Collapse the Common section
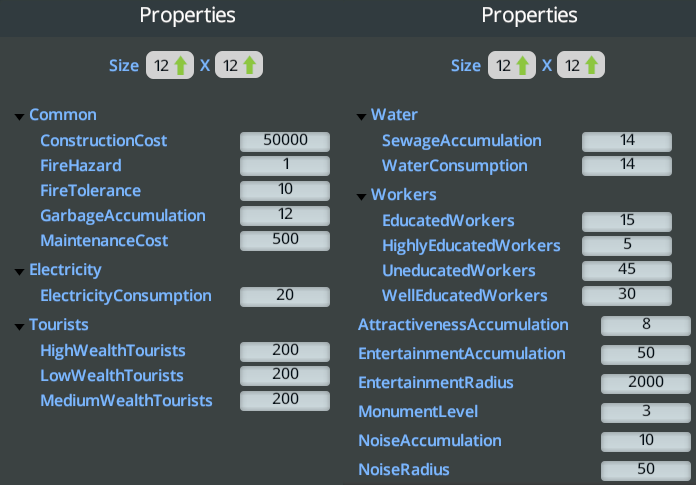This screenshot has height=485, width=696. [19, 116]
